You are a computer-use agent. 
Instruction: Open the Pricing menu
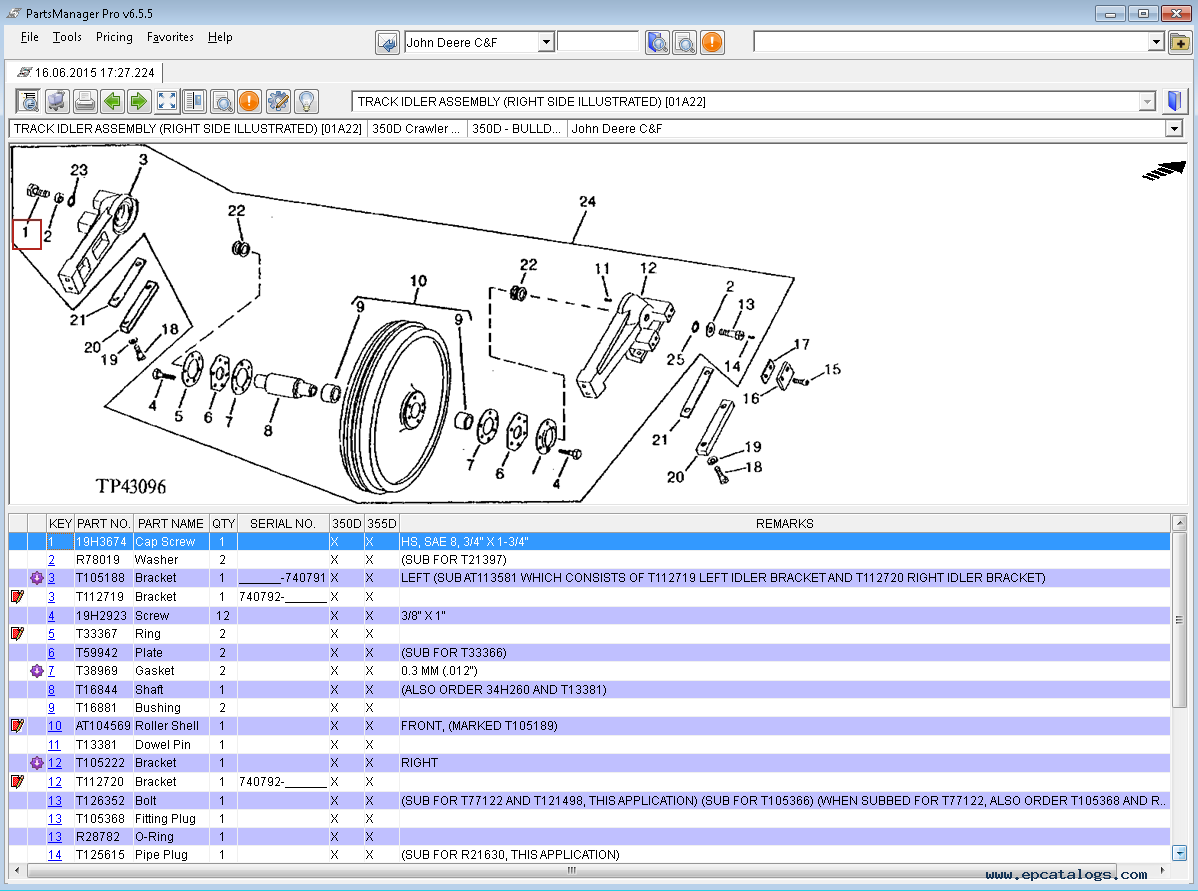pos(114,37)
